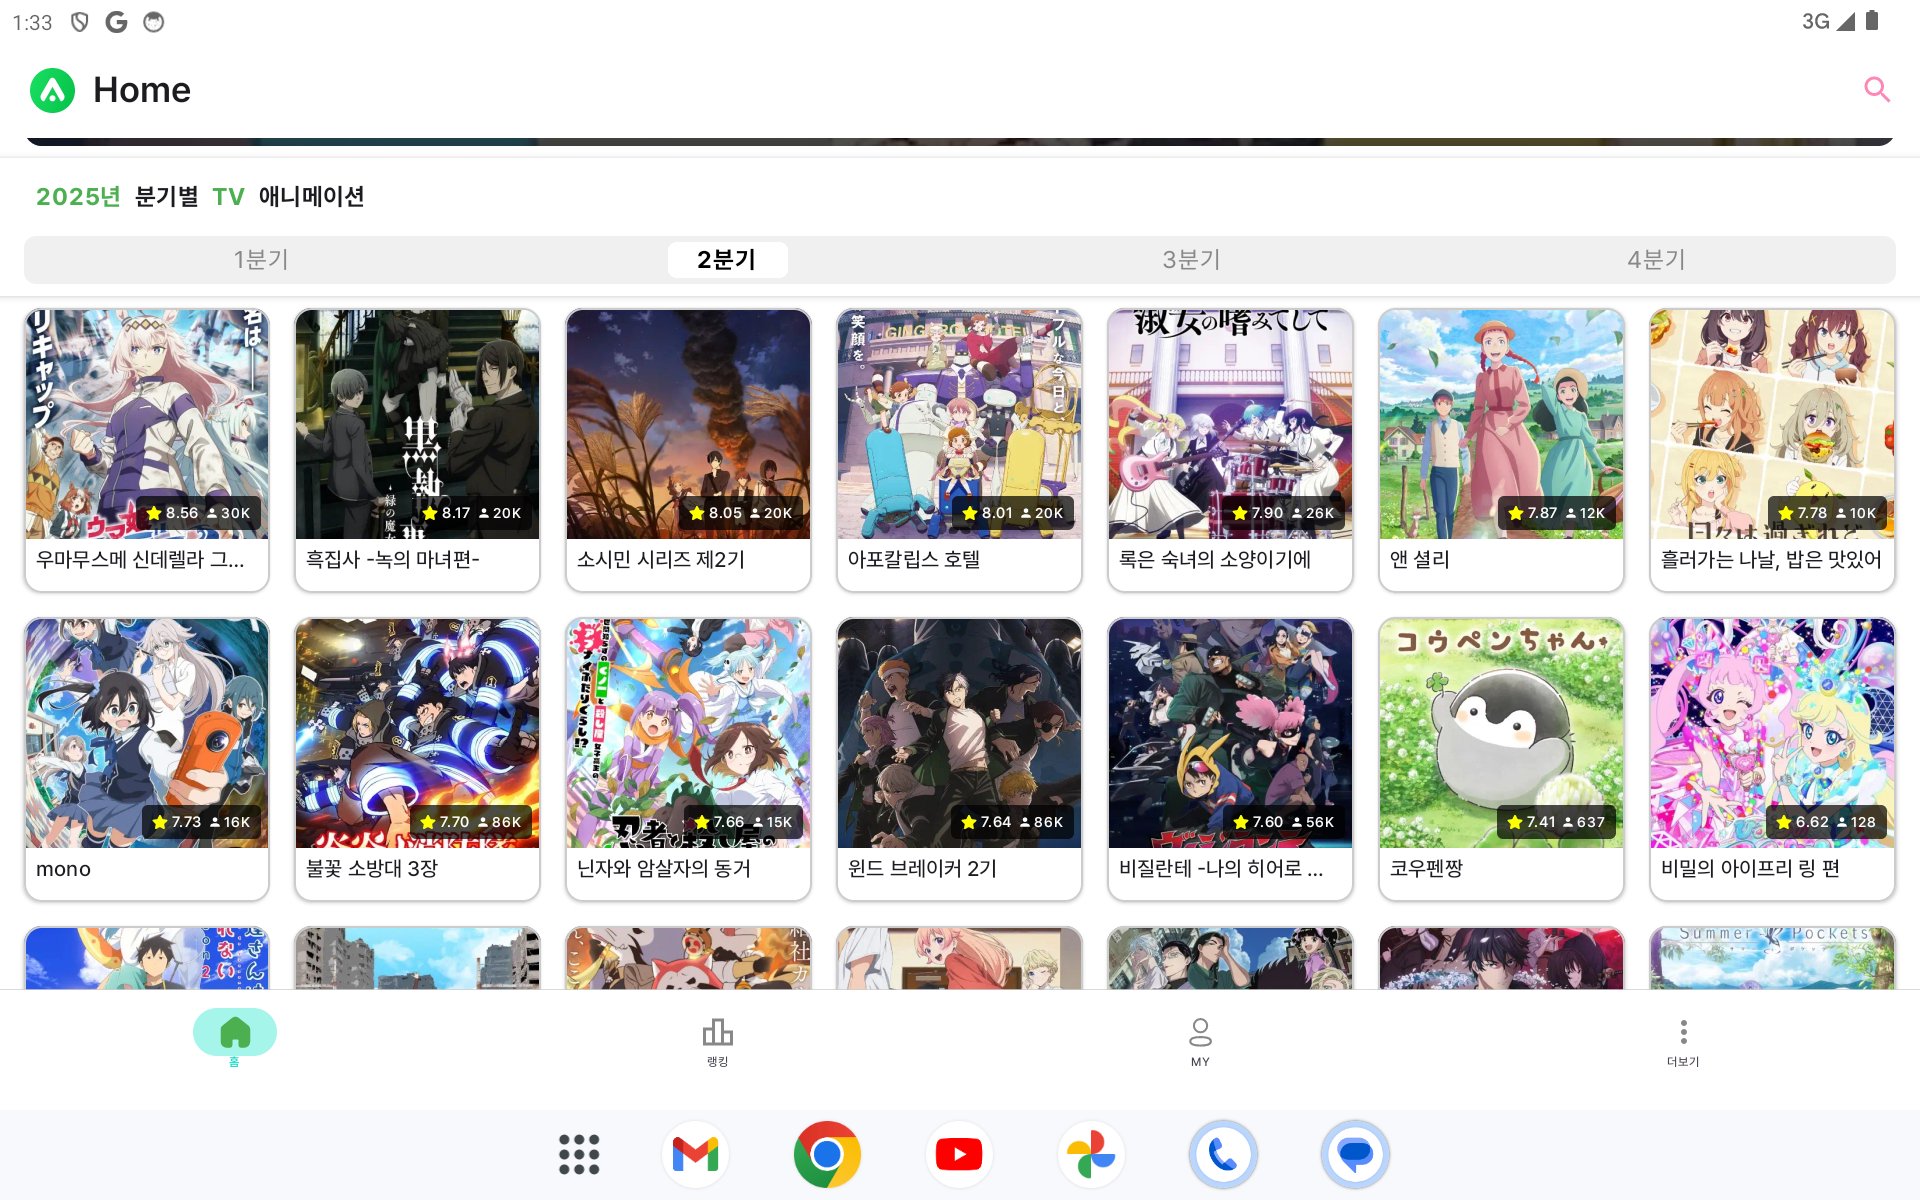The height and width of the screenshot is (1200, 1920).
Task: Select the 홈 home navigation icon
Action: (235, 1030)
